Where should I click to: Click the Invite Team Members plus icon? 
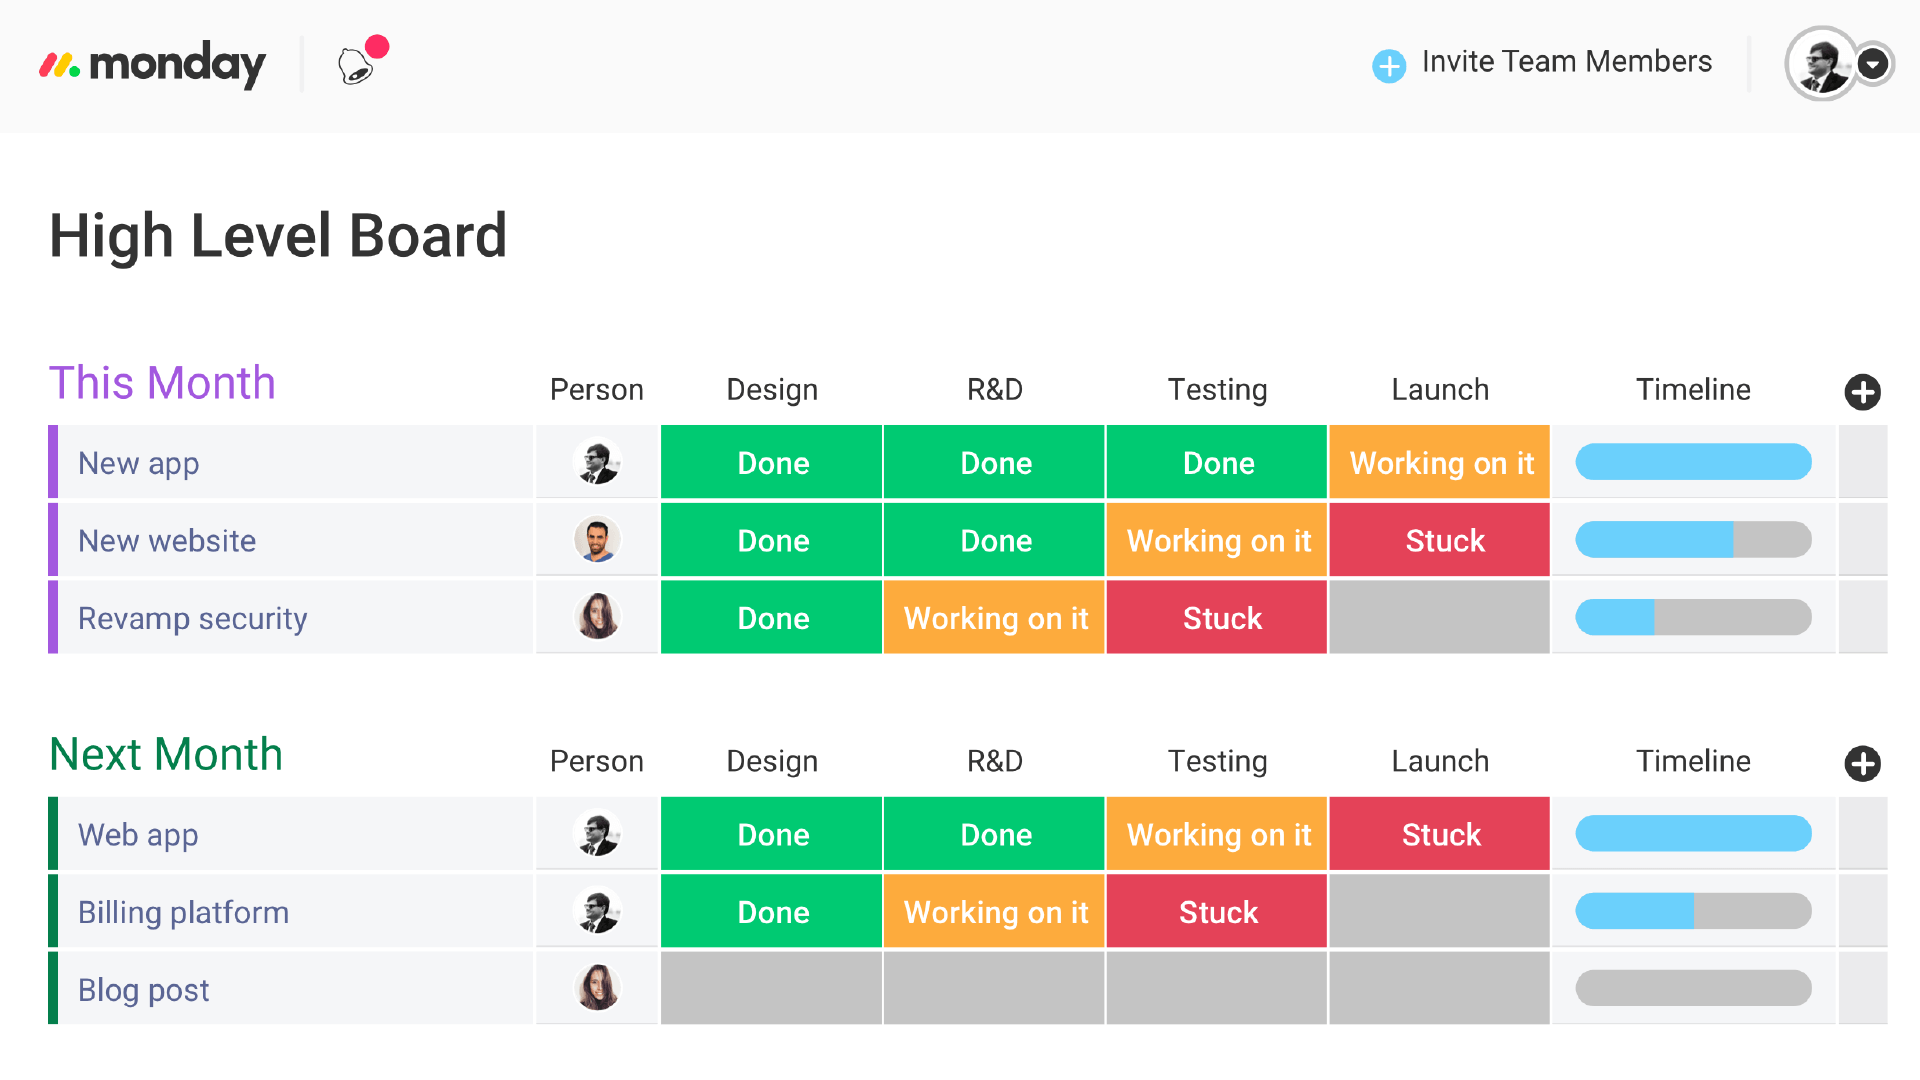pyautogui.click(x=1388, y=66)
